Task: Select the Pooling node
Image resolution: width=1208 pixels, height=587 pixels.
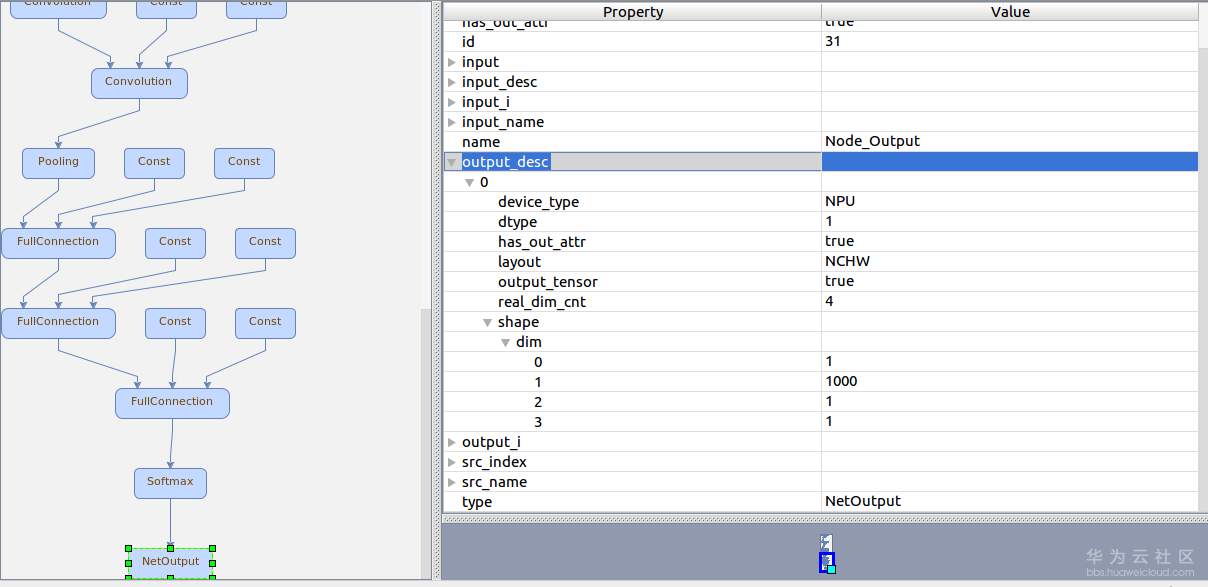Action: [58, 162]
